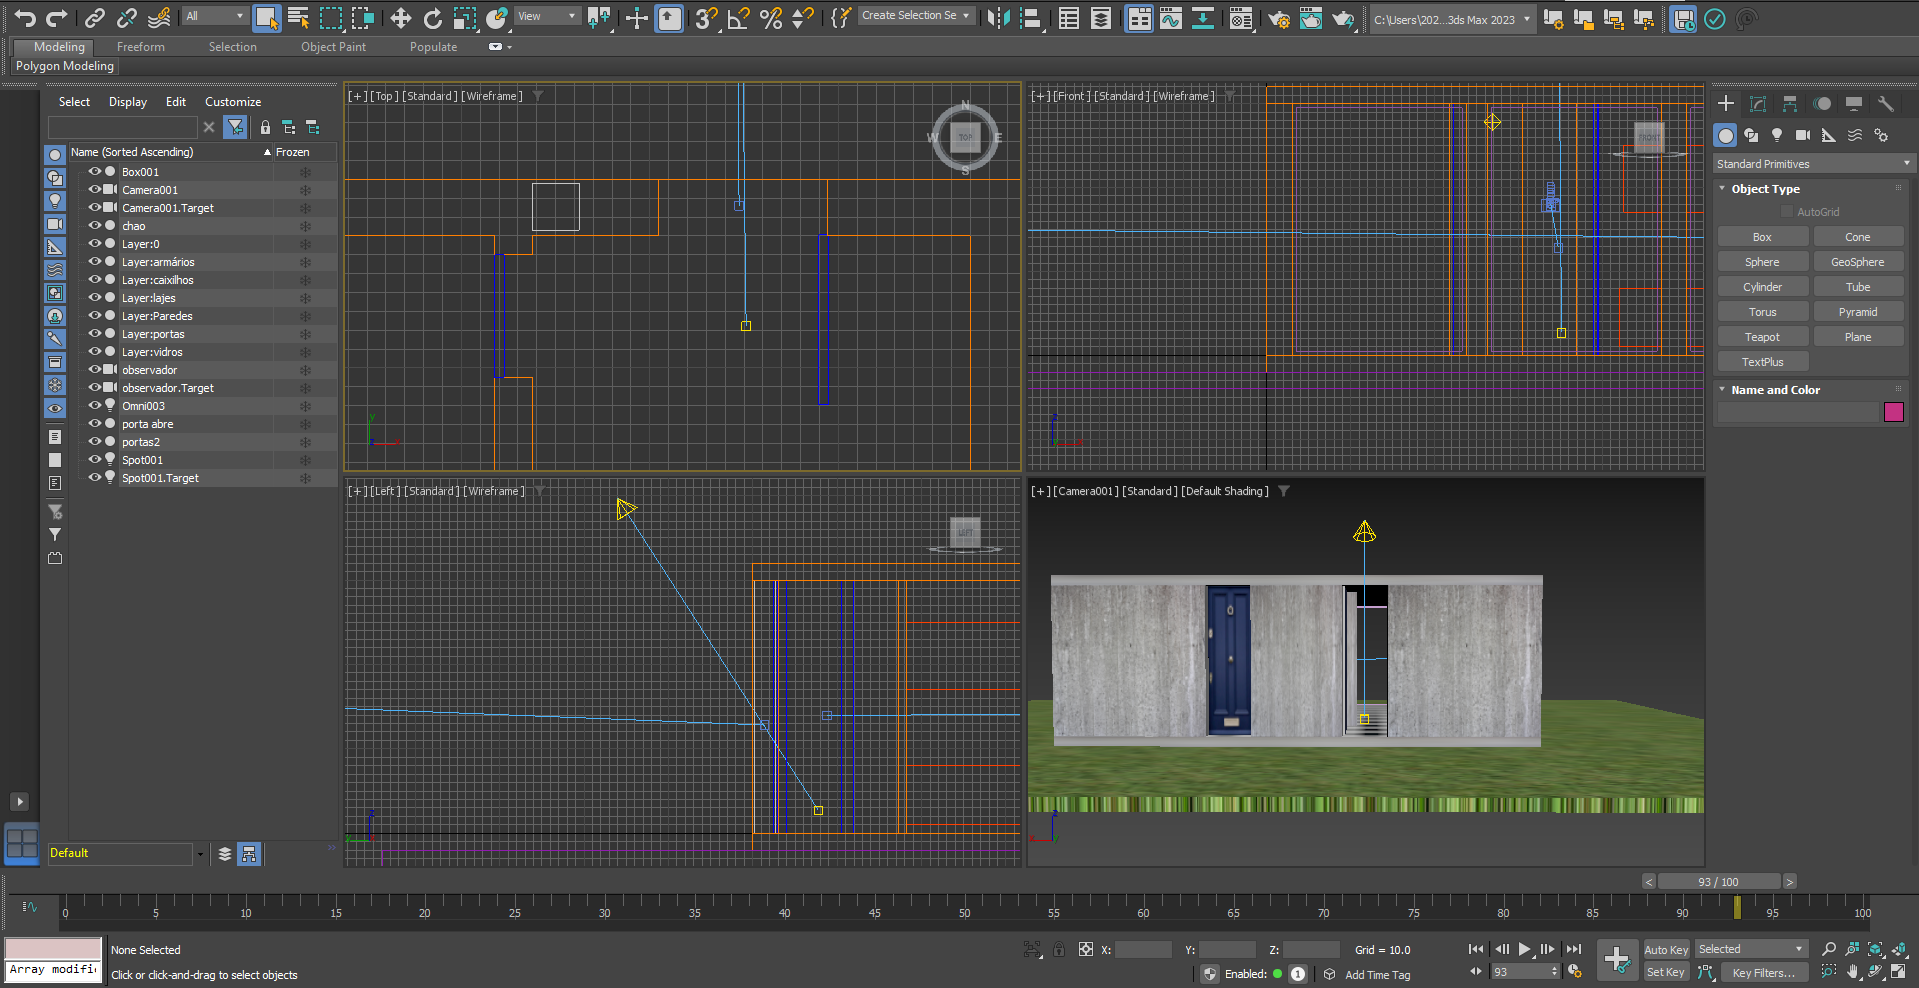Click the Mirror tool icon
The height and width of the screenshot is (988, 1919).
997,18
